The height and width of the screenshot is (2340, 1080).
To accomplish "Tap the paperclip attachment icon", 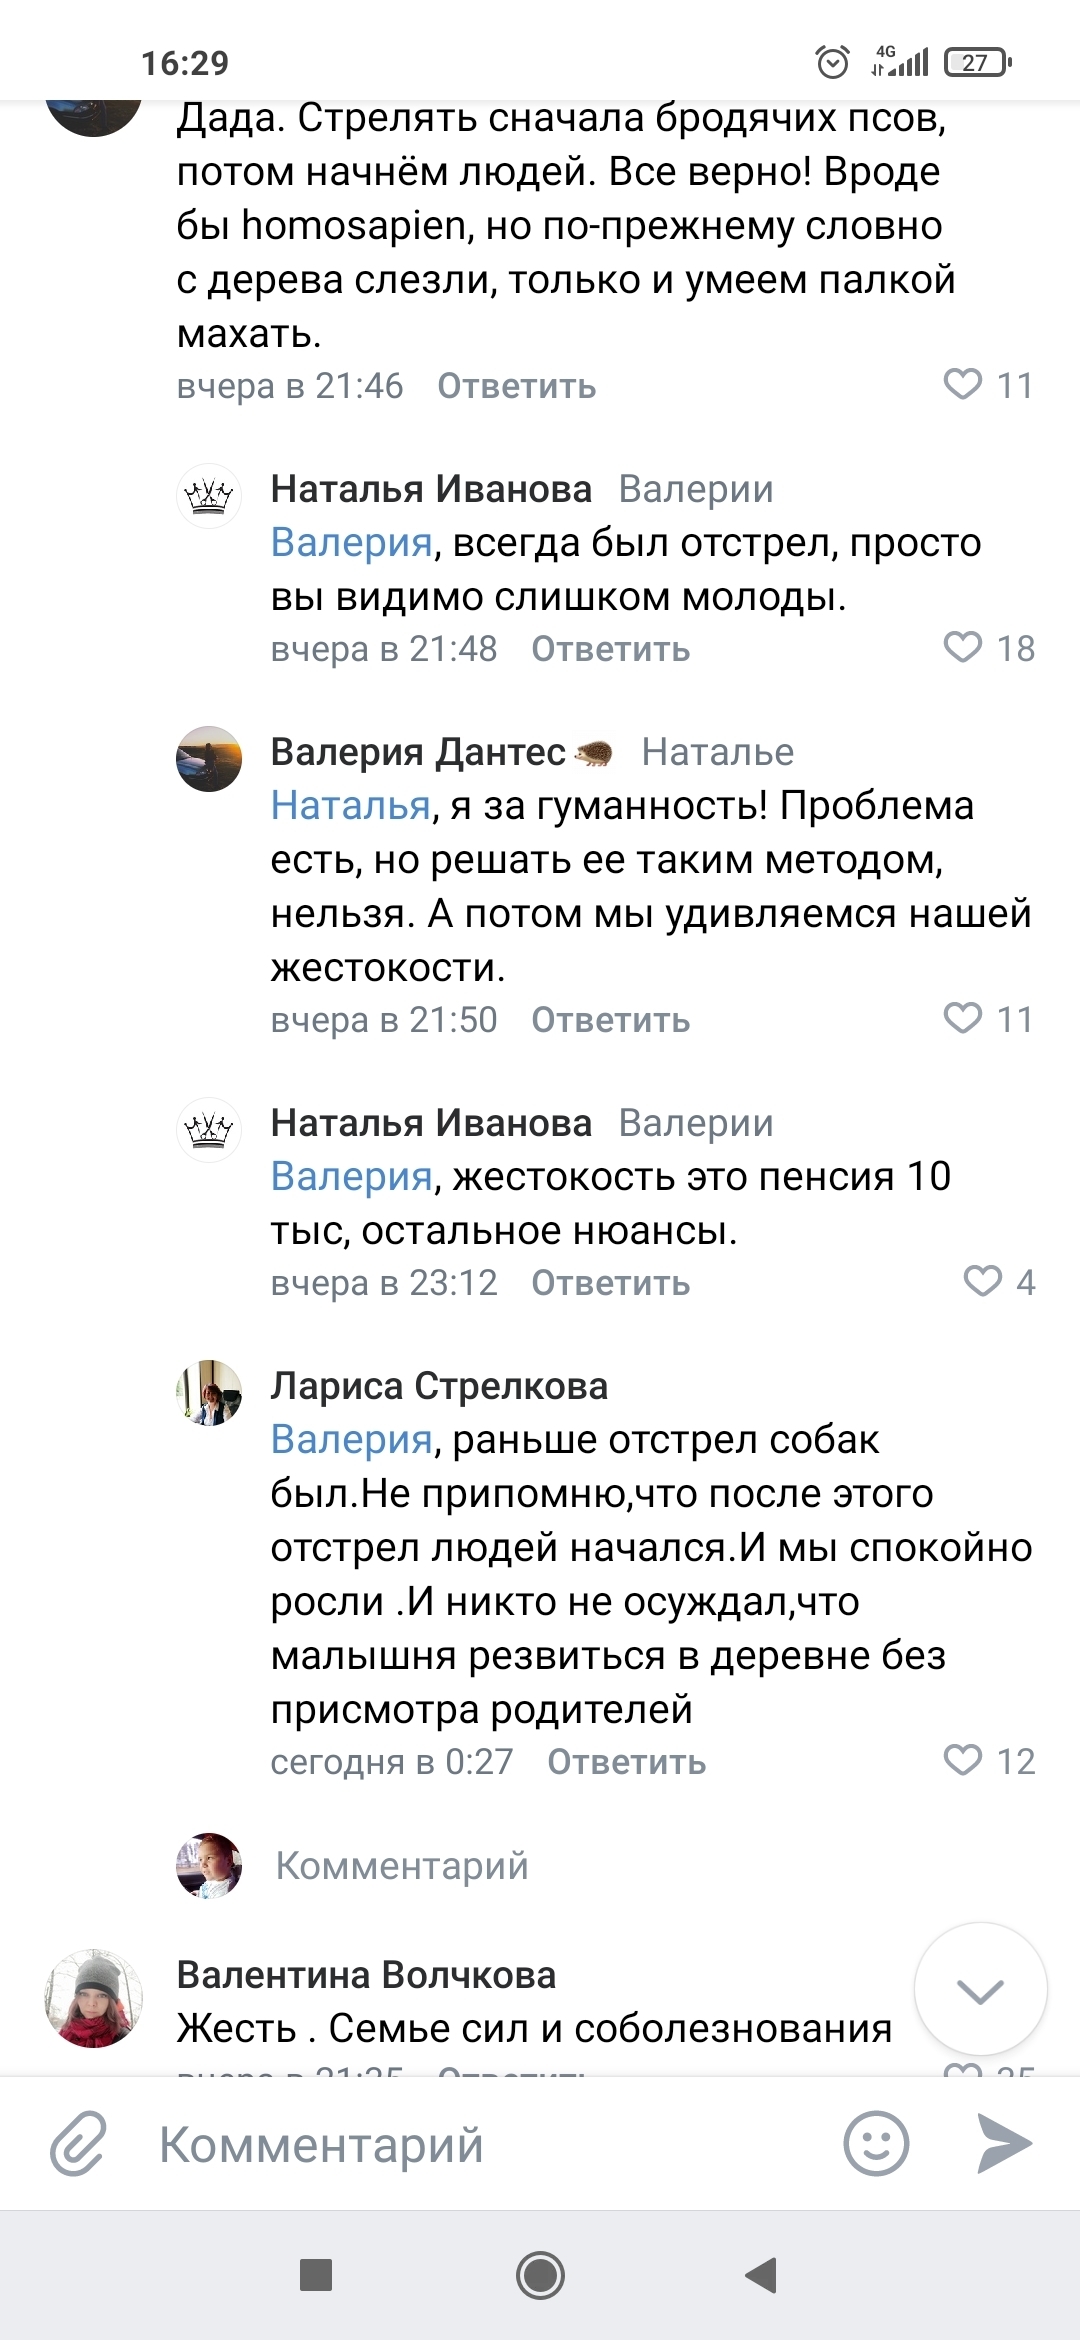I will click(x=78, y=2144).
